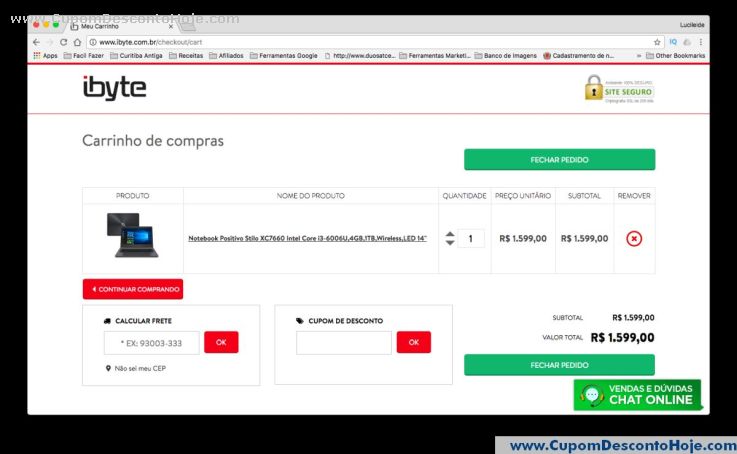Open the Receitas bookmark folder
737x454 pixels.
click(186, 55)
